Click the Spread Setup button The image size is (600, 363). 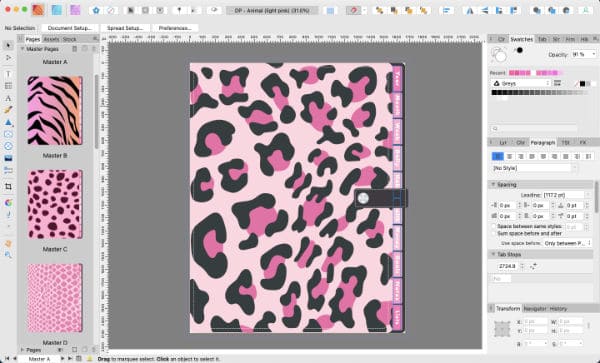(125, 28)
